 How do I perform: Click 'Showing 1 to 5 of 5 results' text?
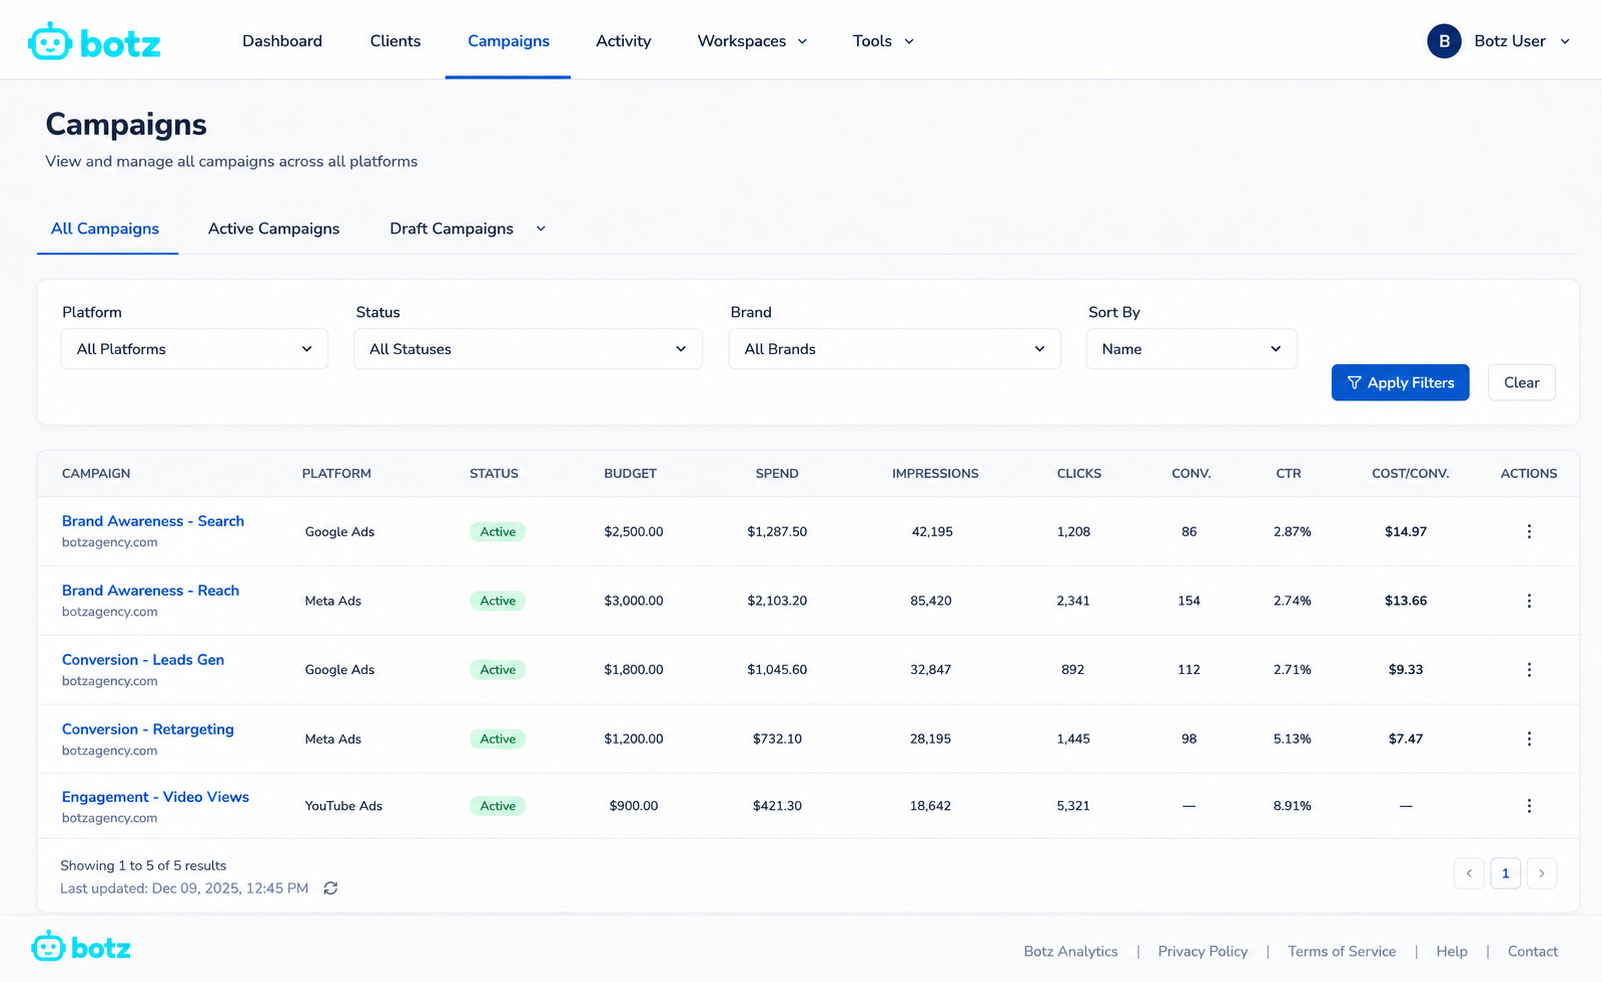143,866
